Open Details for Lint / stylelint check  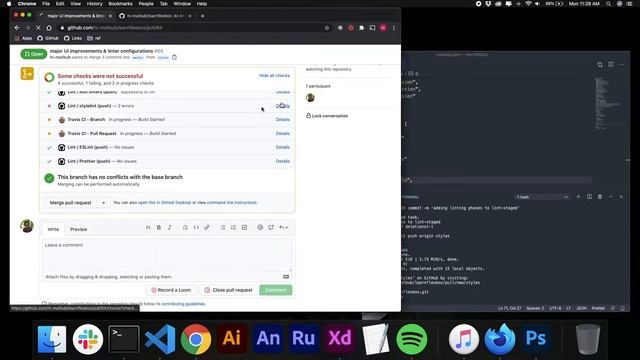(283, 106)
